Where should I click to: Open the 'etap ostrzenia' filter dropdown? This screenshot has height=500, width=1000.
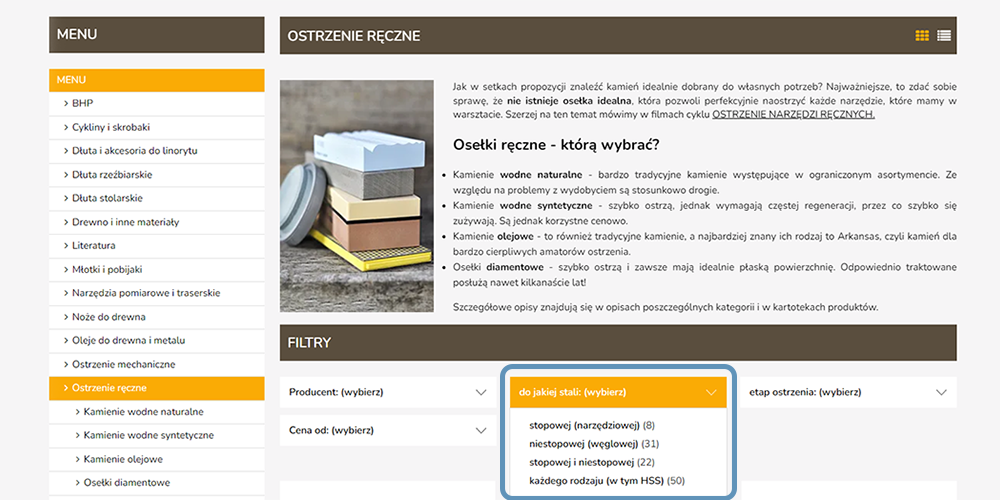pyautogui.click(x=847, y=392)
